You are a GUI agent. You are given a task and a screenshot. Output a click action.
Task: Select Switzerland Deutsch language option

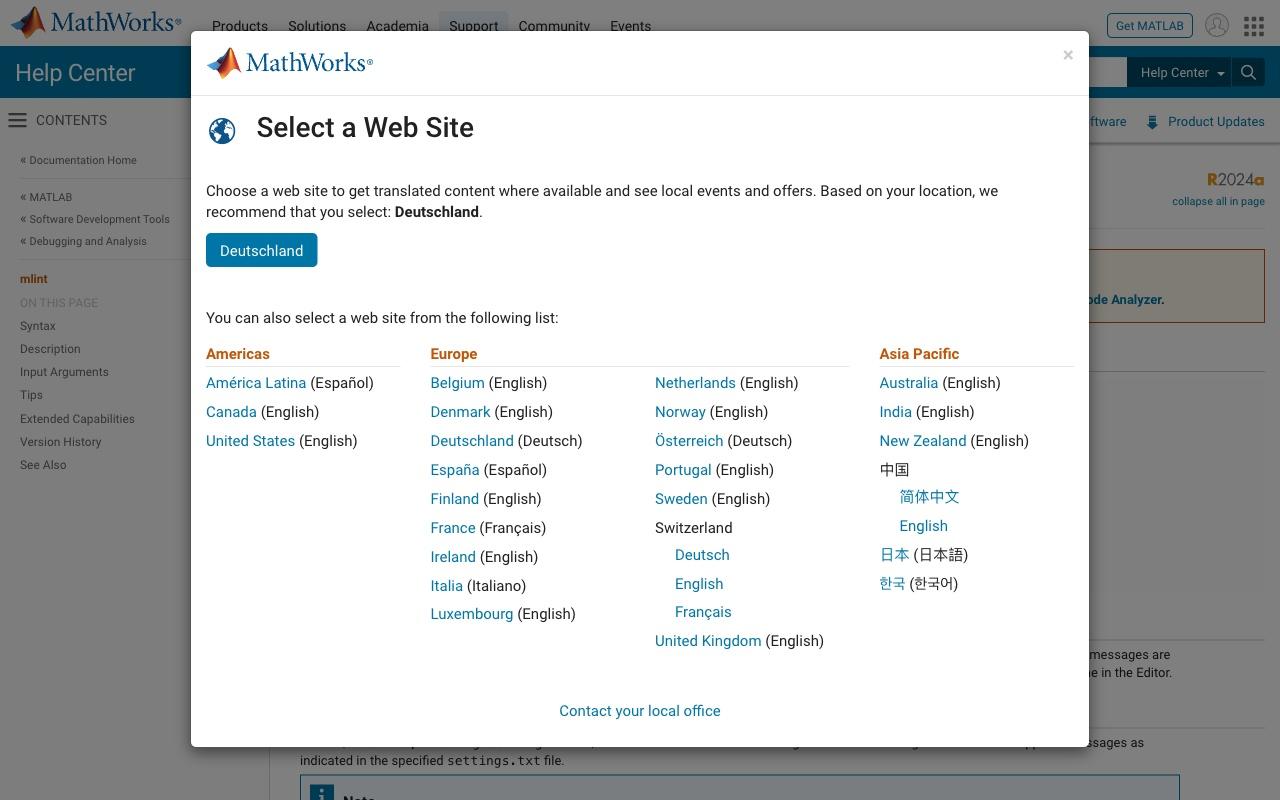[702, 555]
